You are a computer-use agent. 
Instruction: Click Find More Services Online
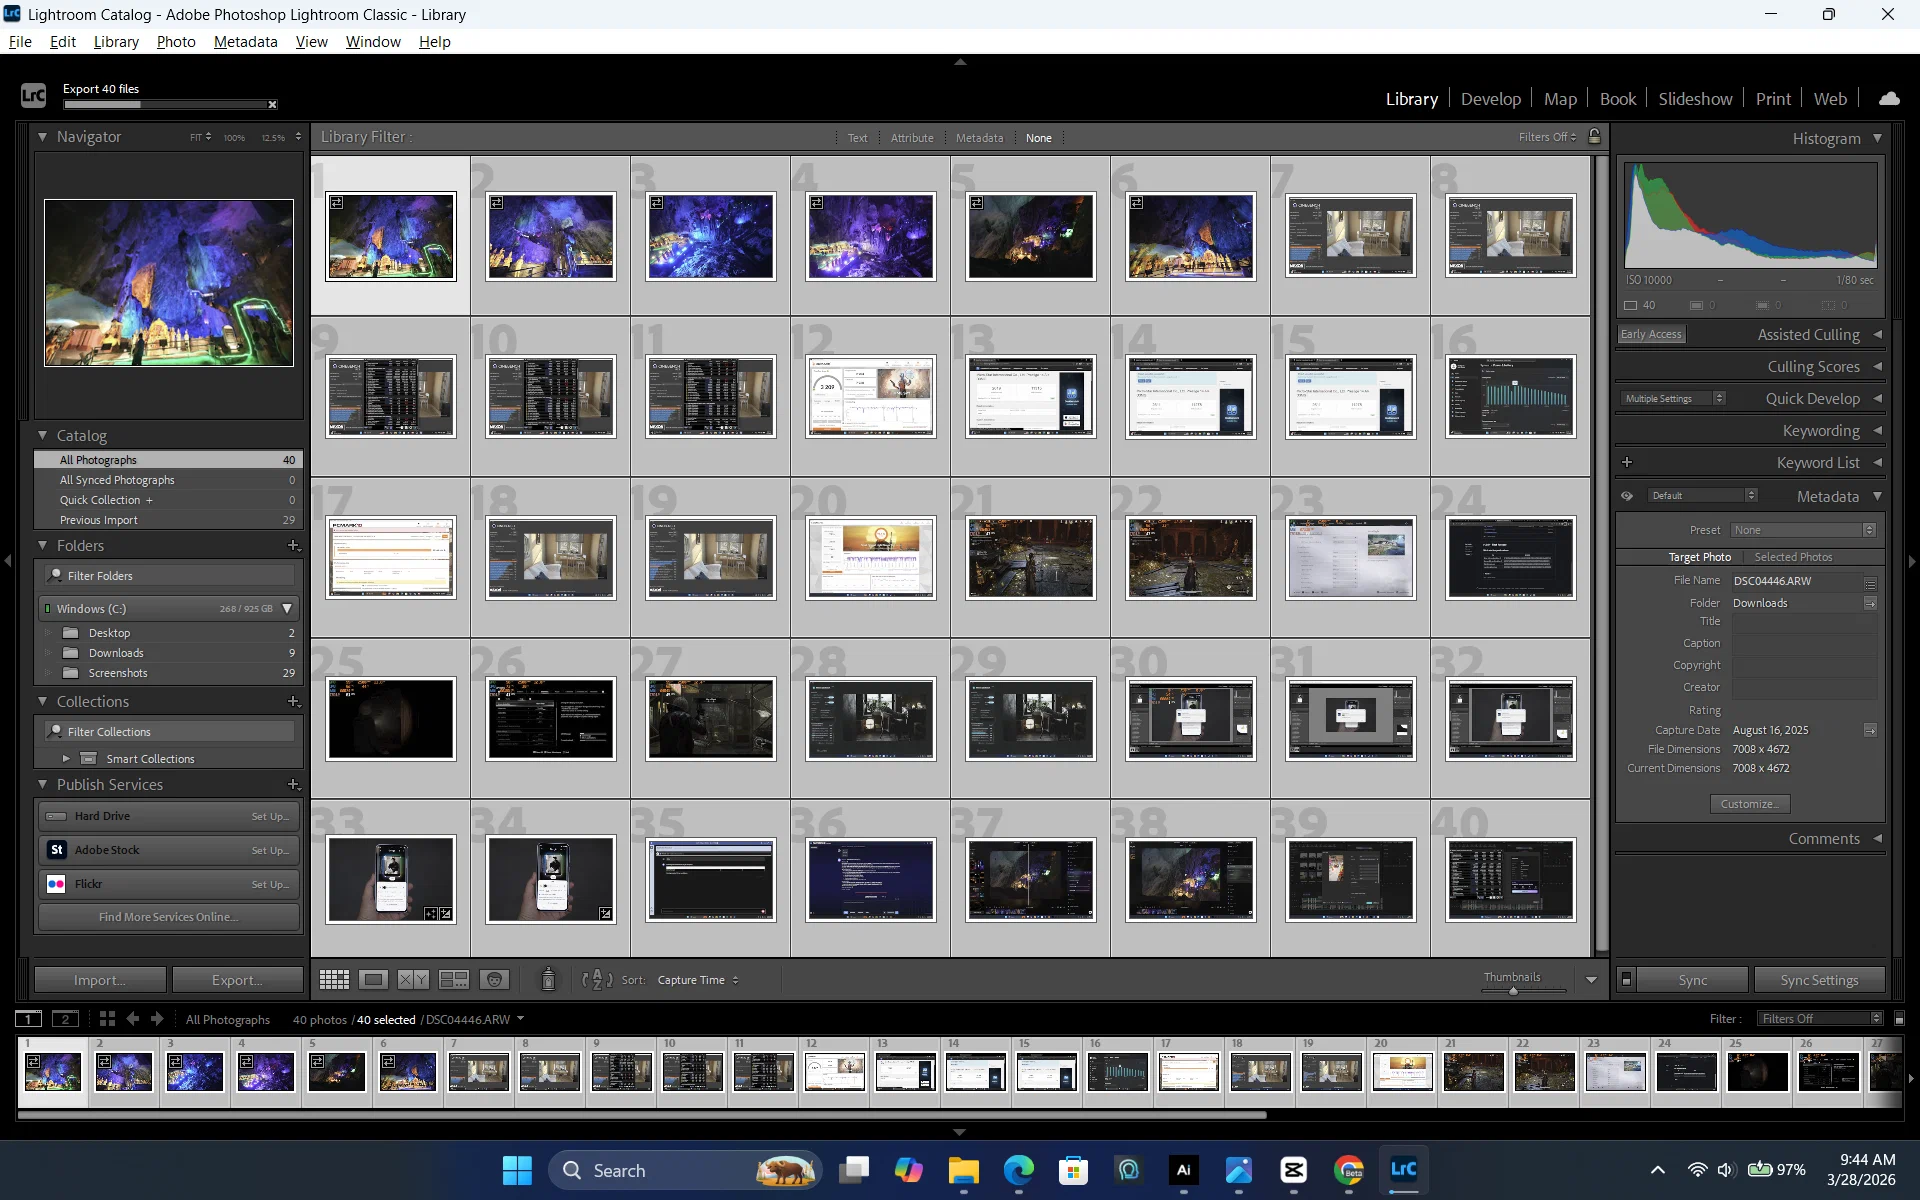[x=169, y=917]
